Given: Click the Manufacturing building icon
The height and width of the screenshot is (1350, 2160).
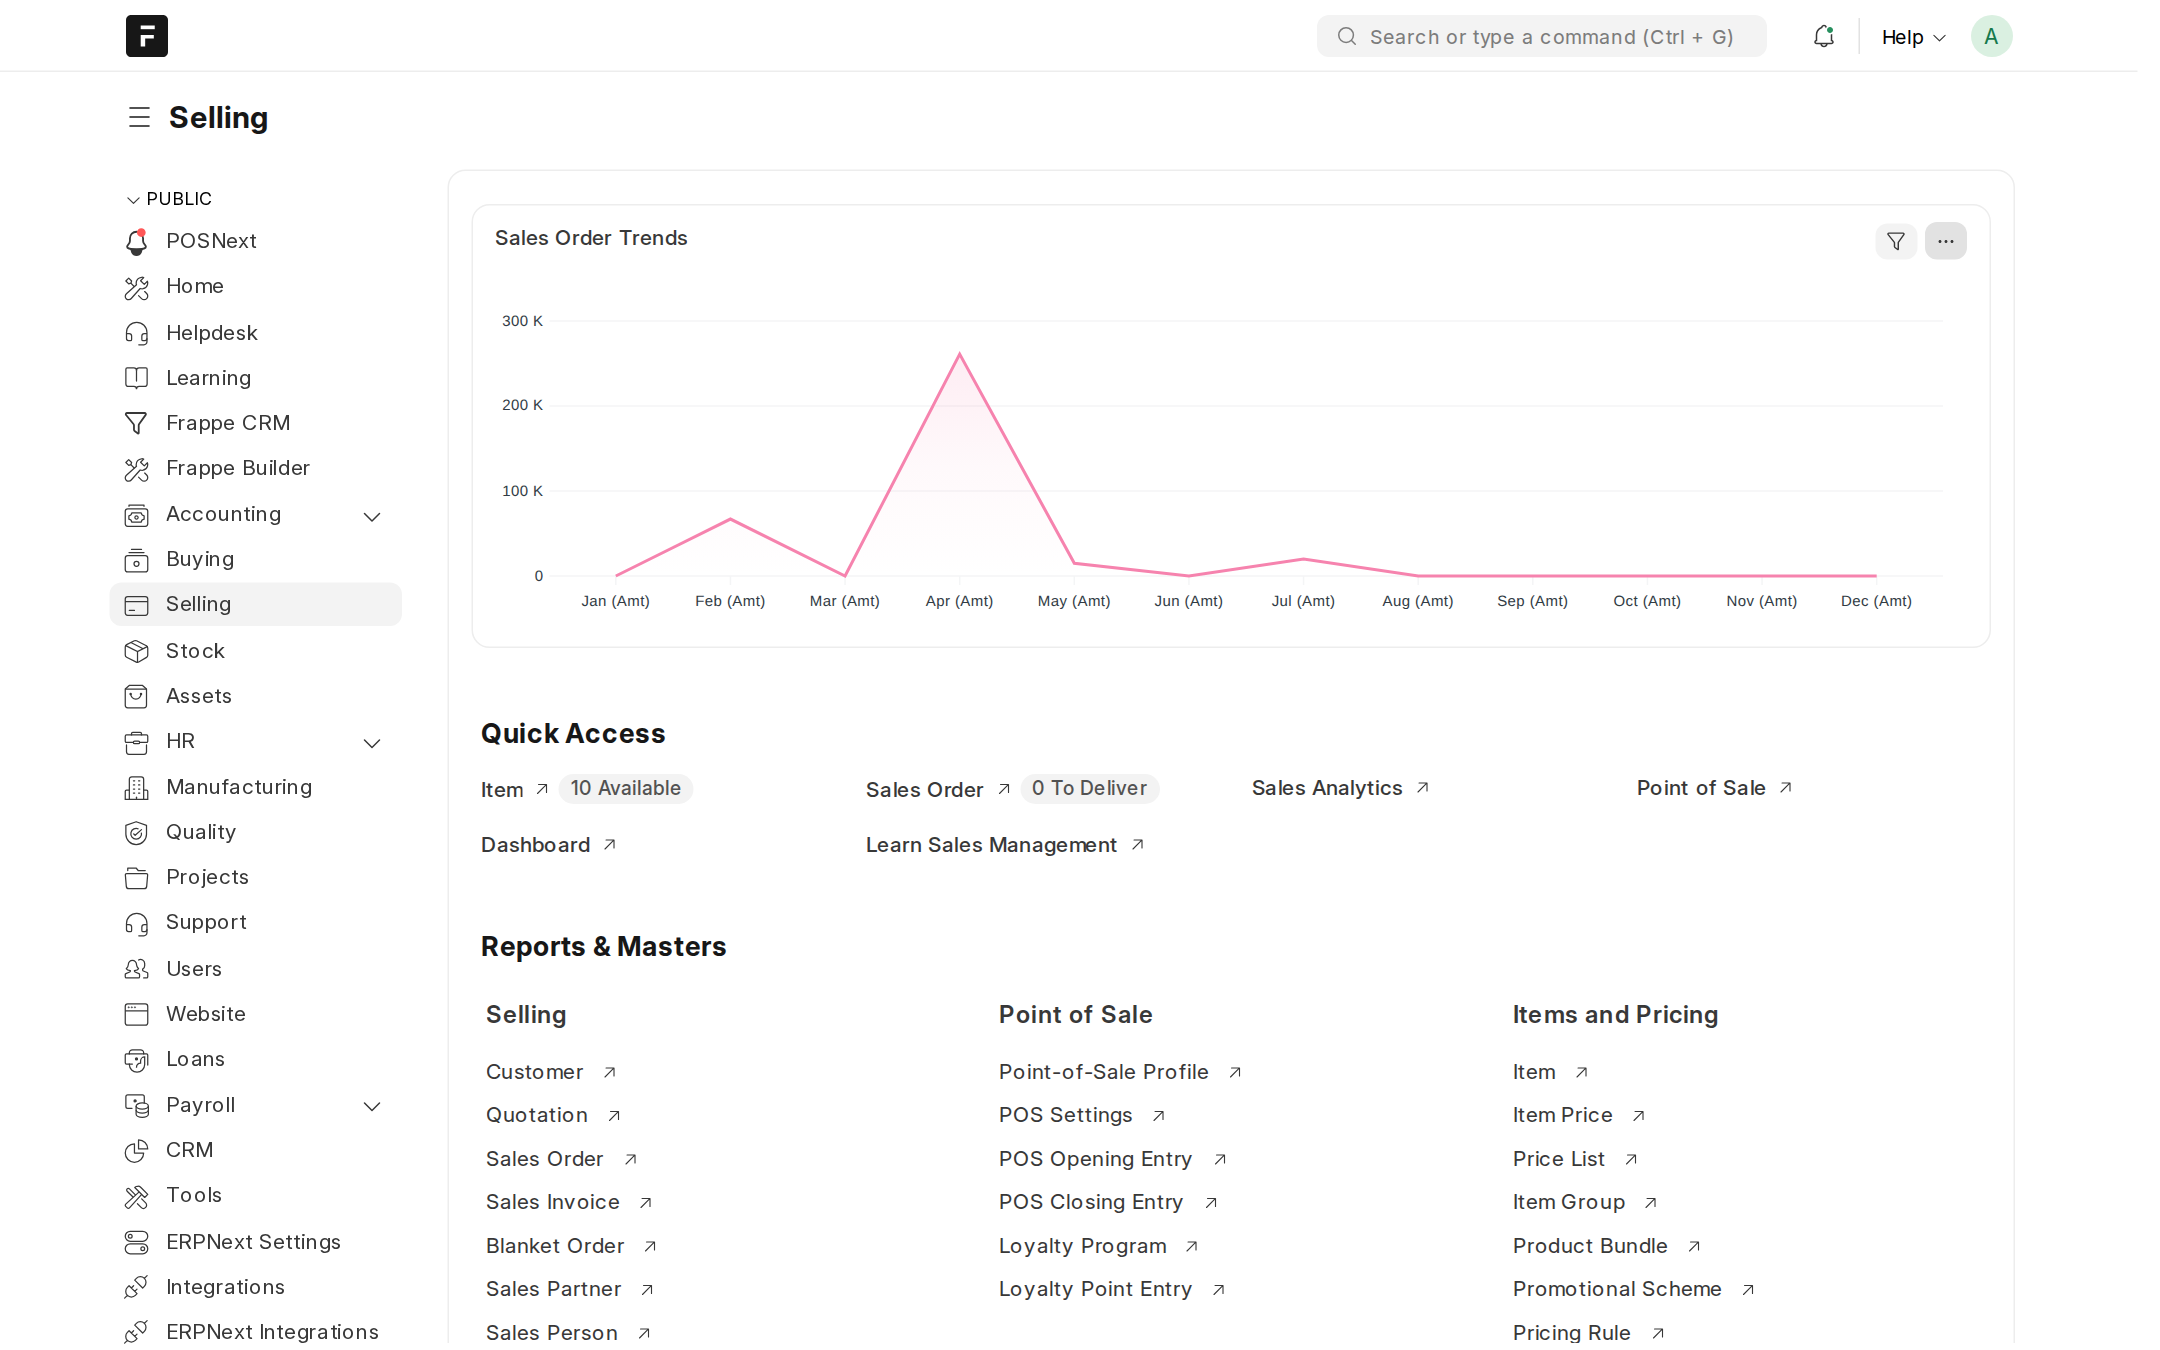Looking at the screenshot, I should (137, 788).
